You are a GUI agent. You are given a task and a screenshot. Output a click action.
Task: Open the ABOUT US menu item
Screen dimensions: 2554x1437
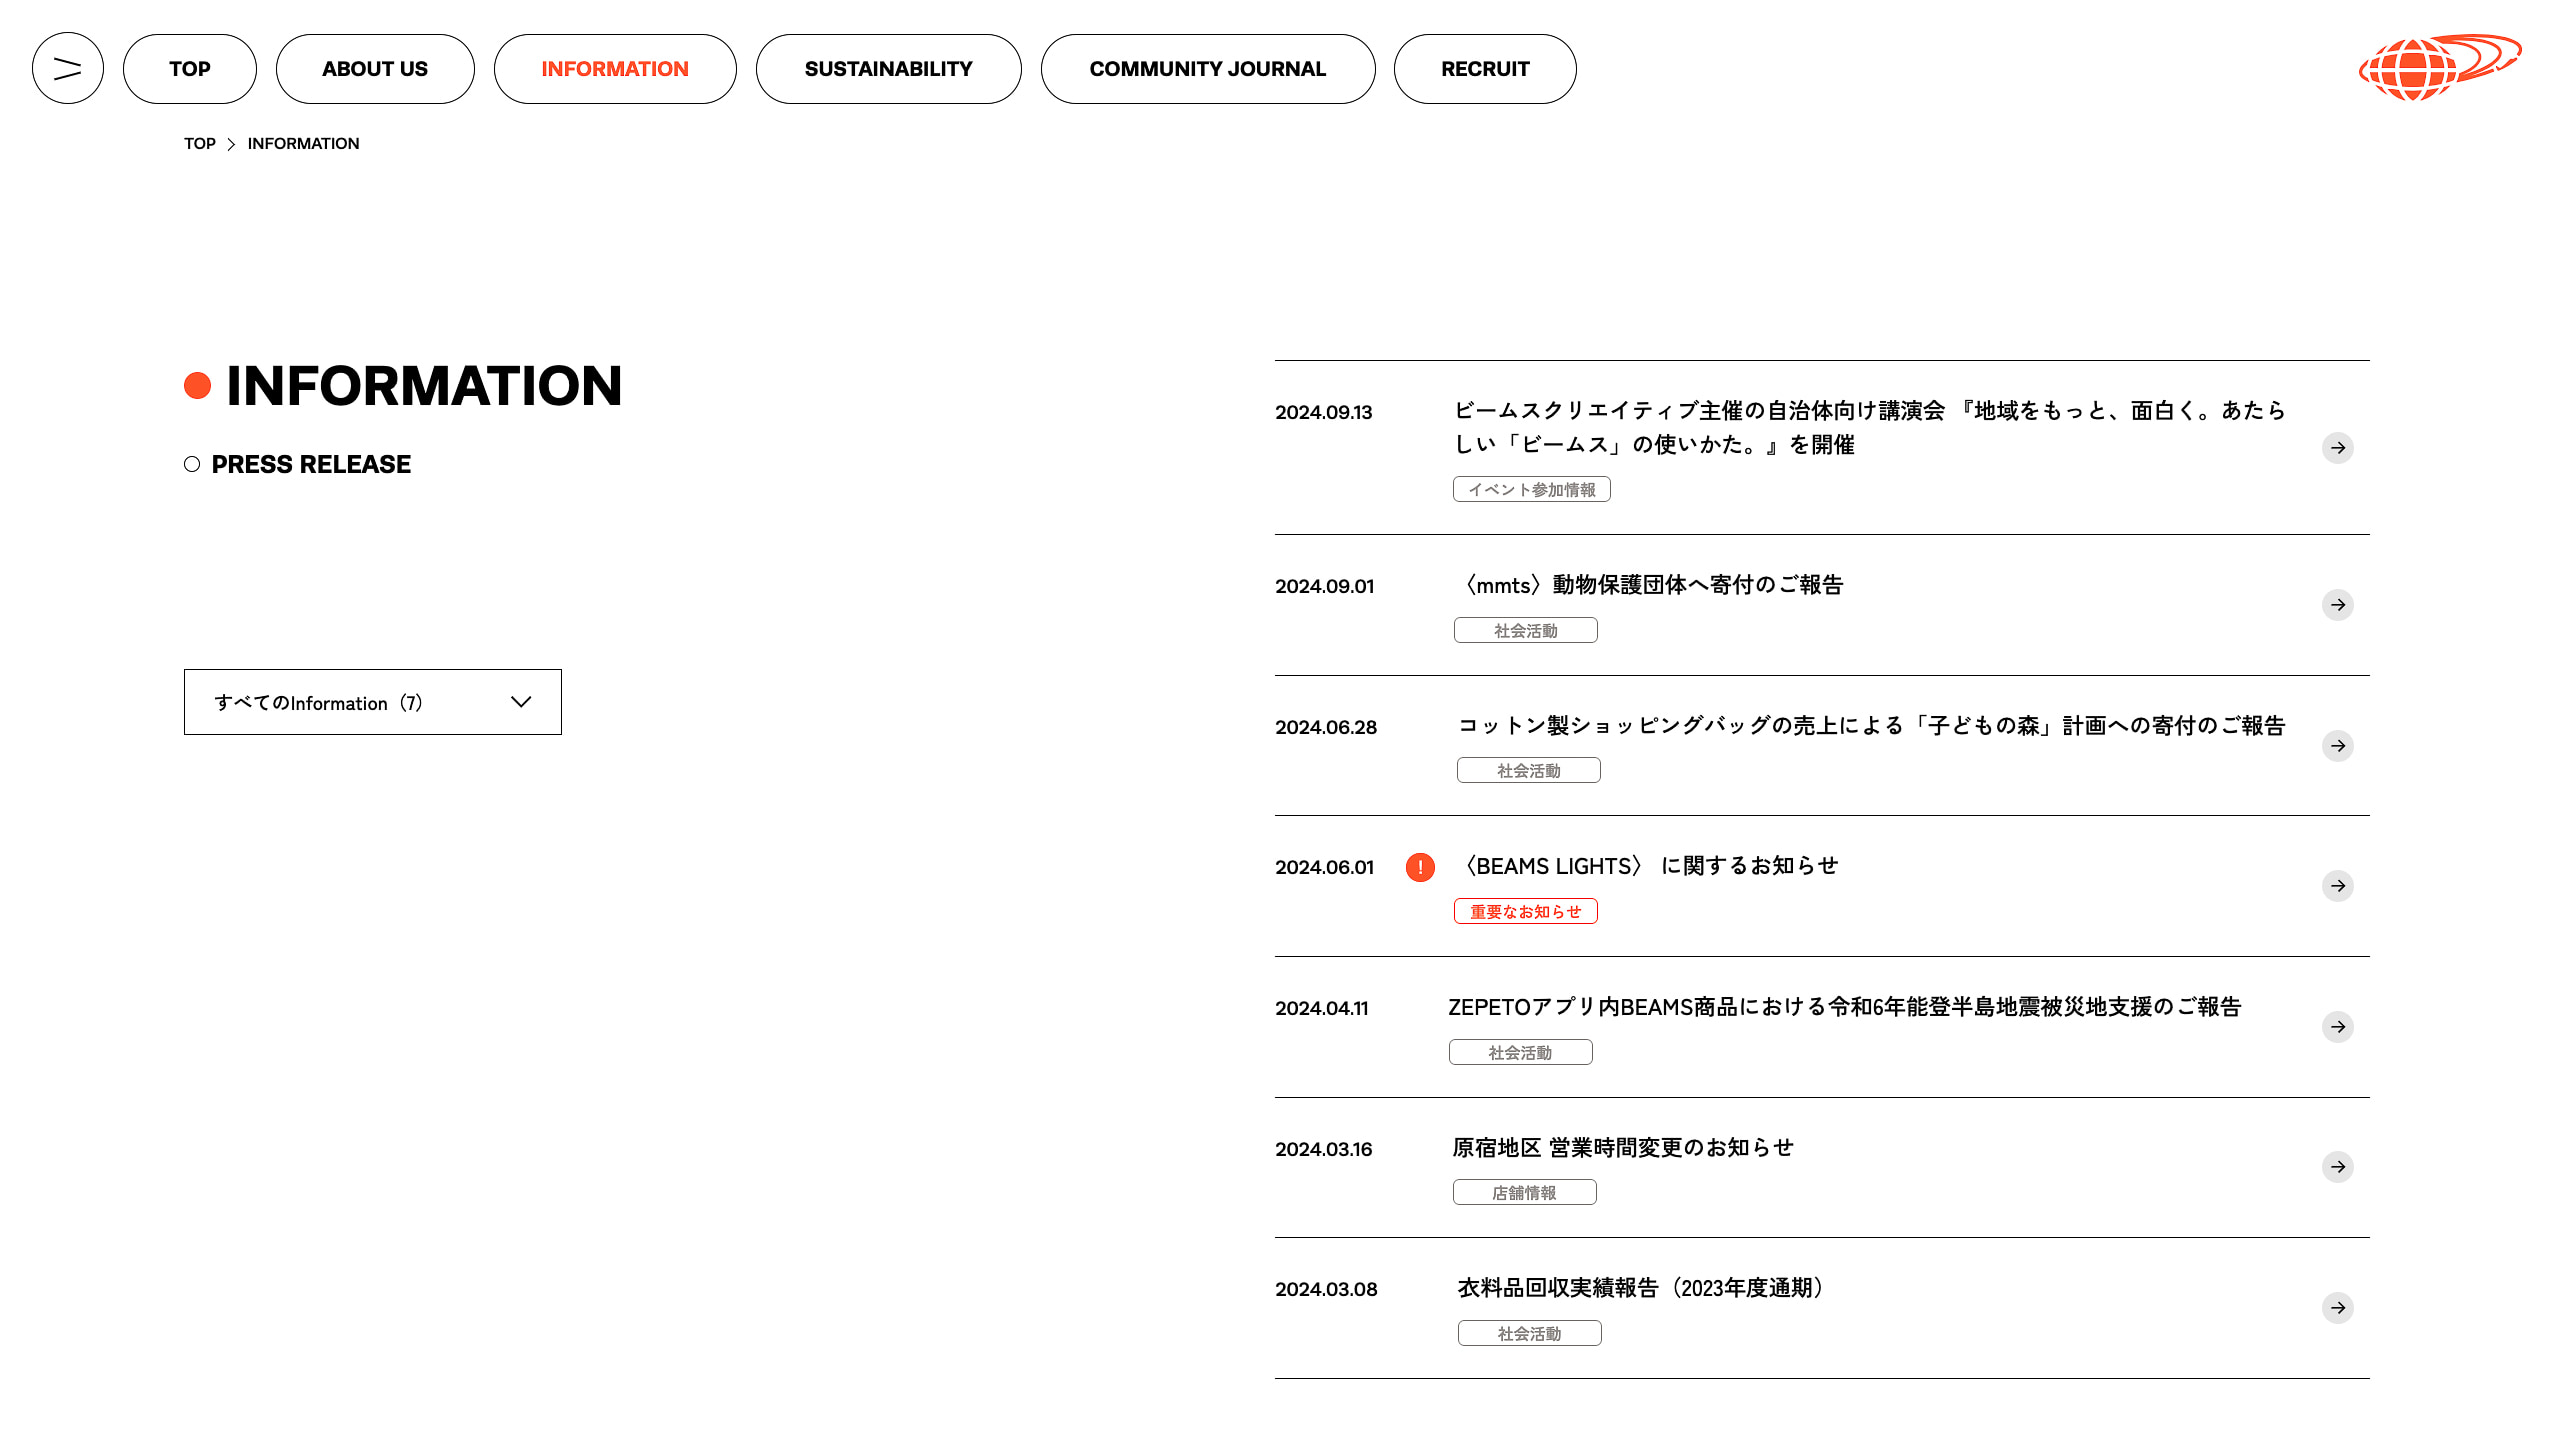pos(375,69)
